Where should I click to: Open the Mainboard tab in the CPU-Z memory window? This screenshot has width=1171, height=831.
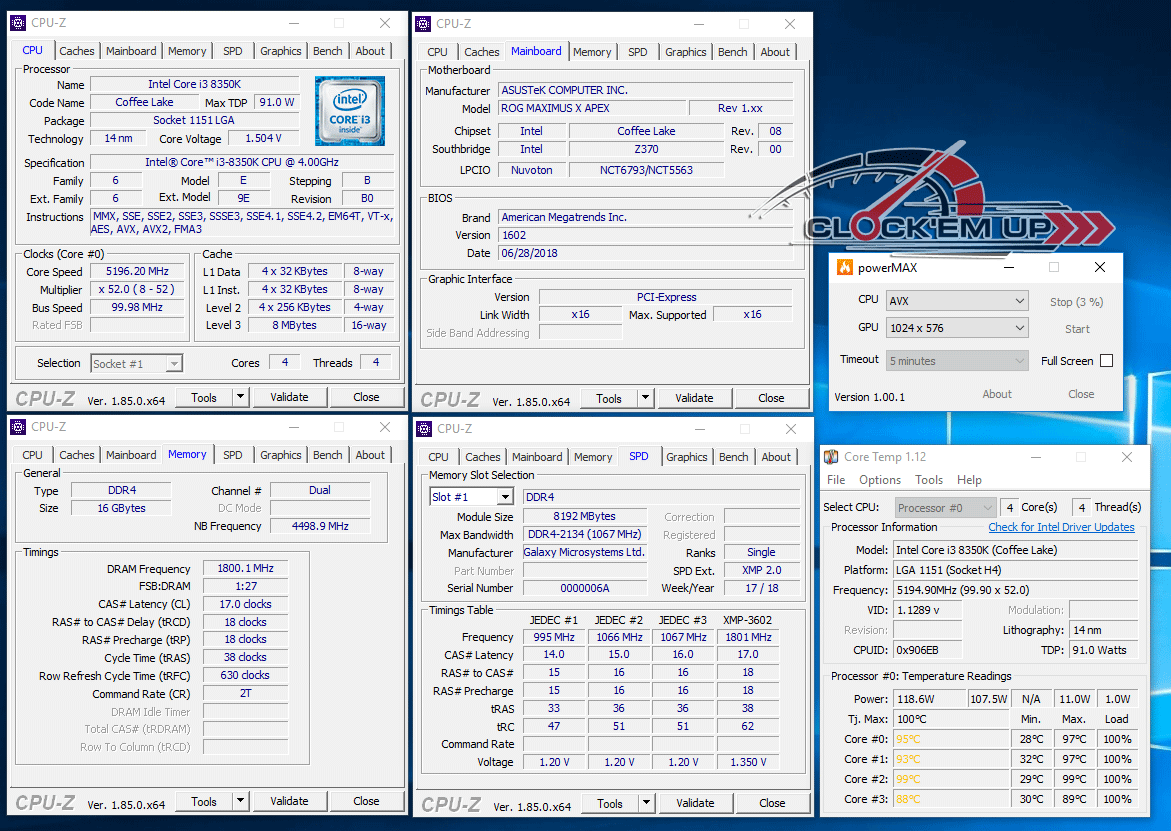coord(131,455)
